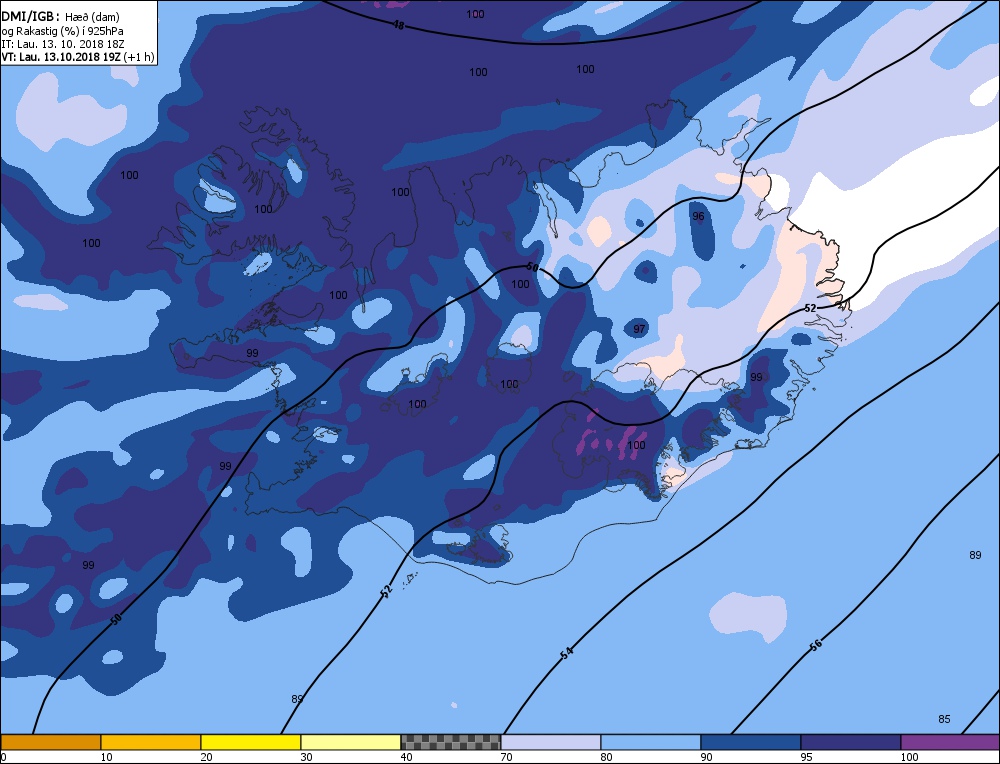The height and width of the screenshot is (764, 1000).
Task: Click the orange 10–20 legend swatch
Action: click(151, 742)
